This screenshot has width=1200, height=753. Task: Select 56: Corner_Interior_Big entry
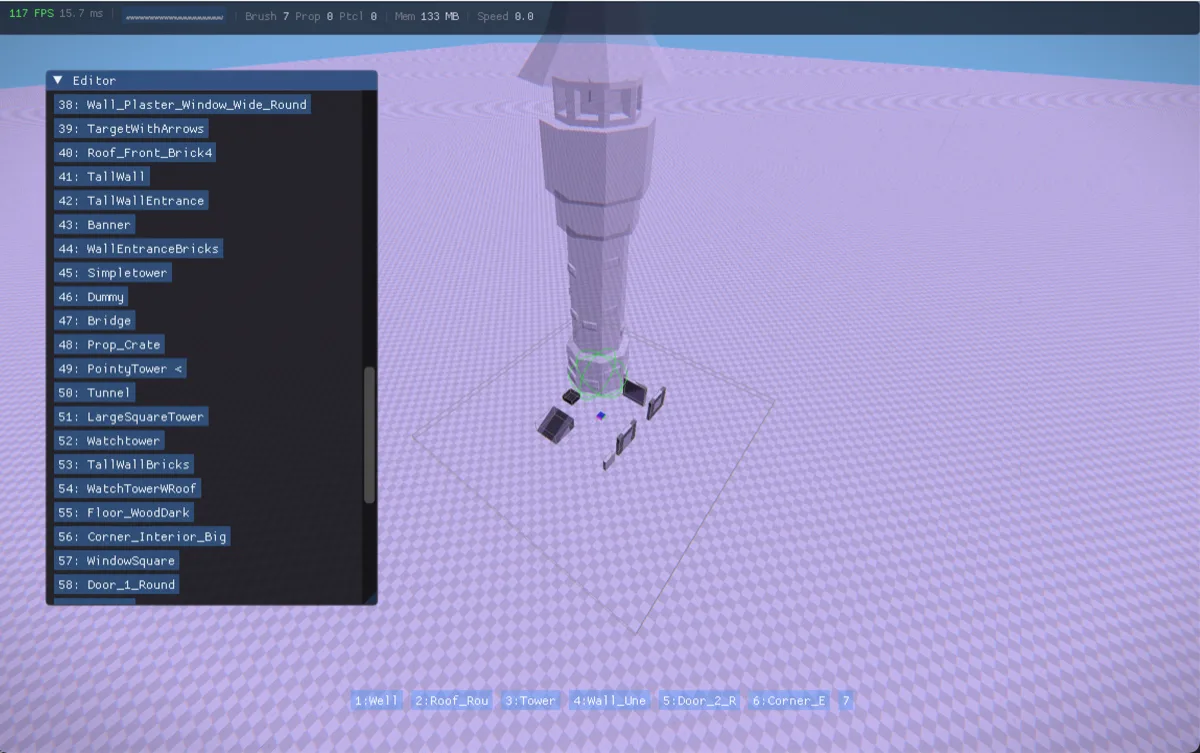(x=142, y=536)
